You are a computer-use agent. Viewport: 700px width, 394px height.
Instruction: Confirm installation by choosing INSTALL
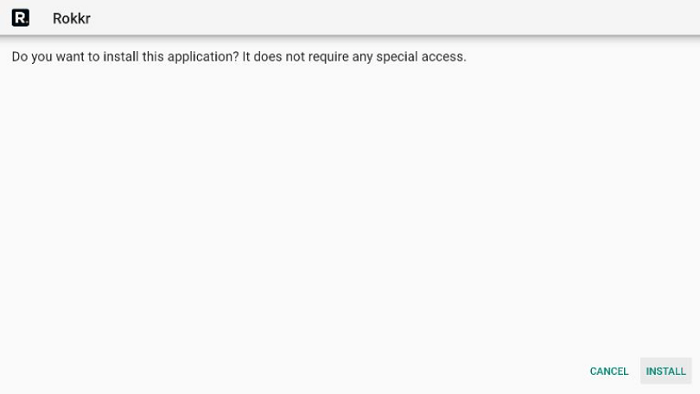(x=666, y=371)
